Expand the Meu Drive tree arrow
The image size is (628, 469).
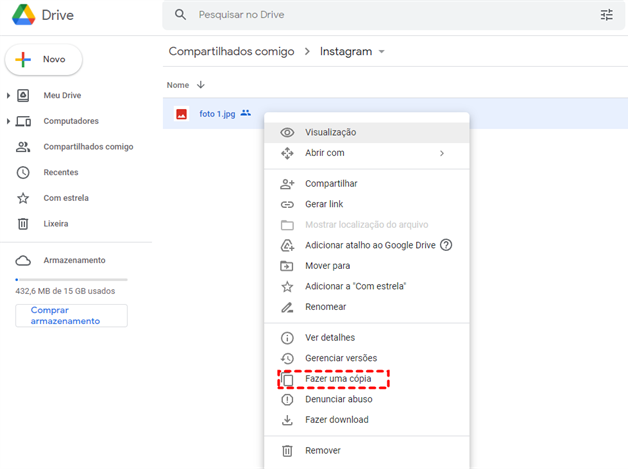coord(8,95)
